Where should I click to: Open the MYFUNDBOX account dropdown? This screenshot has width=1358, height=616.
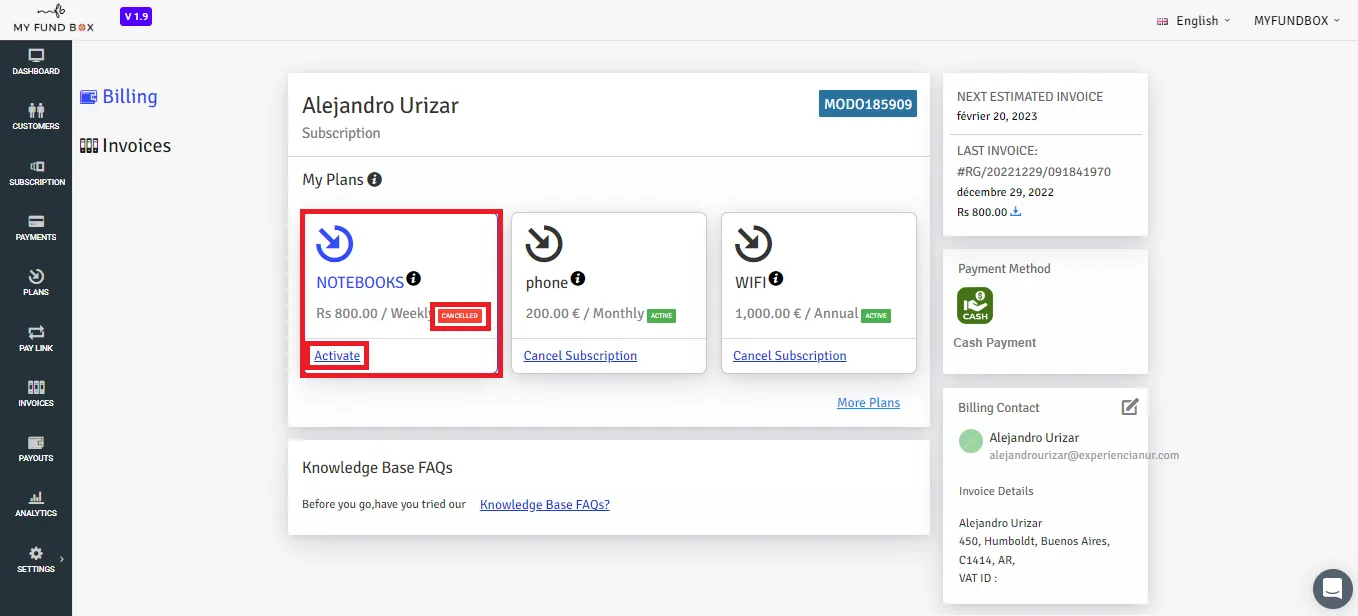[1297, 20]
